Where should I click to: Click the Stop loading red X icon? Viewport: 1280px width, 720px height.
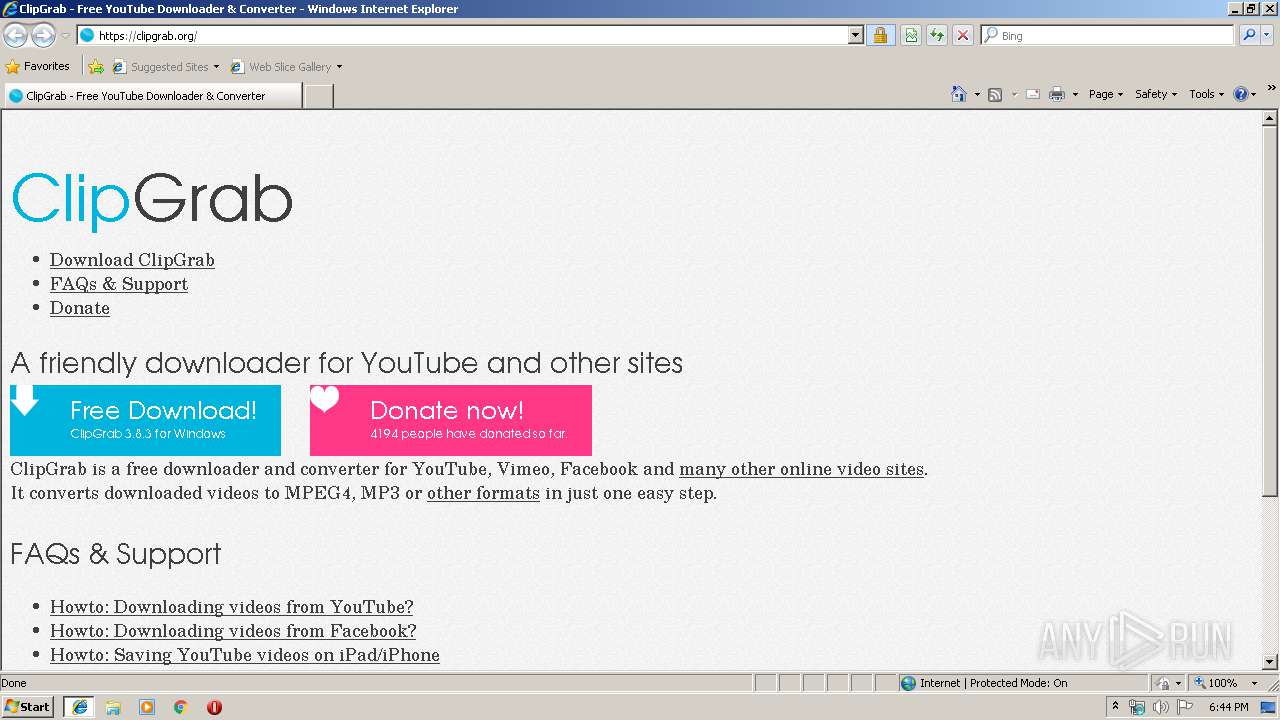[x=962, y=35]
